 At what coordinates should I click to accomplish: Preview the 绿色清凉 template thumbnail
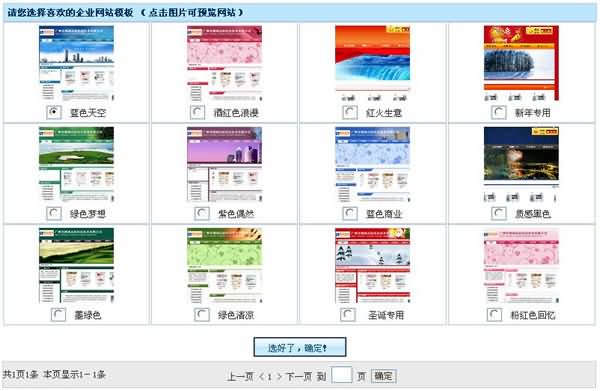click(x=225, y=266)
